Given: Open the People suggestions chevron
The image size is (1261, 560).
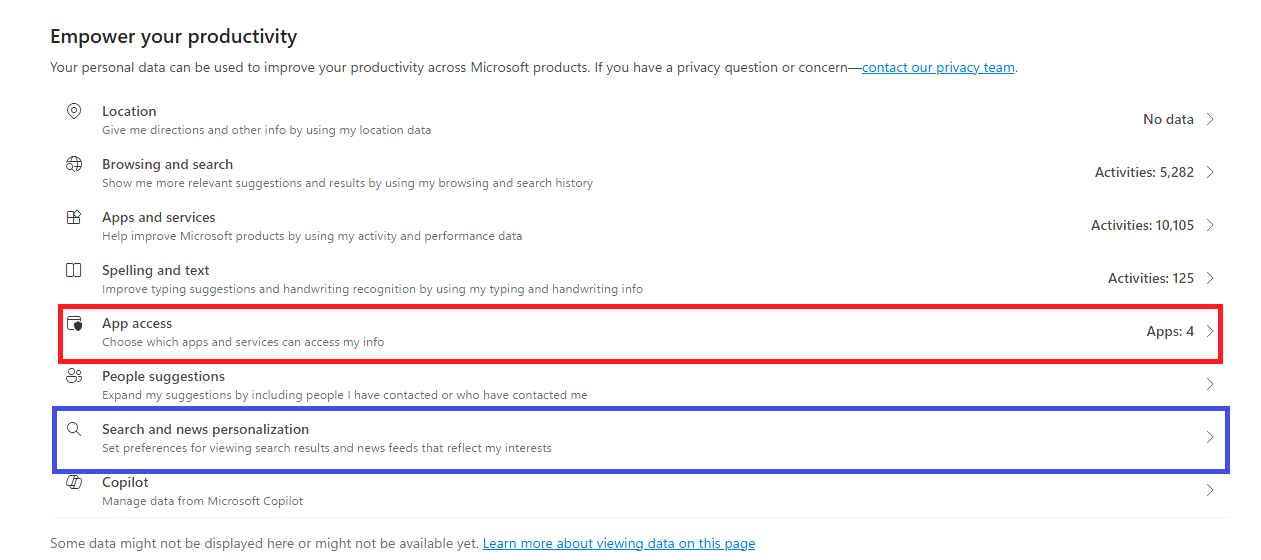Looking at the screenshot, I should pyautogui.click(x=1210, y=384).
